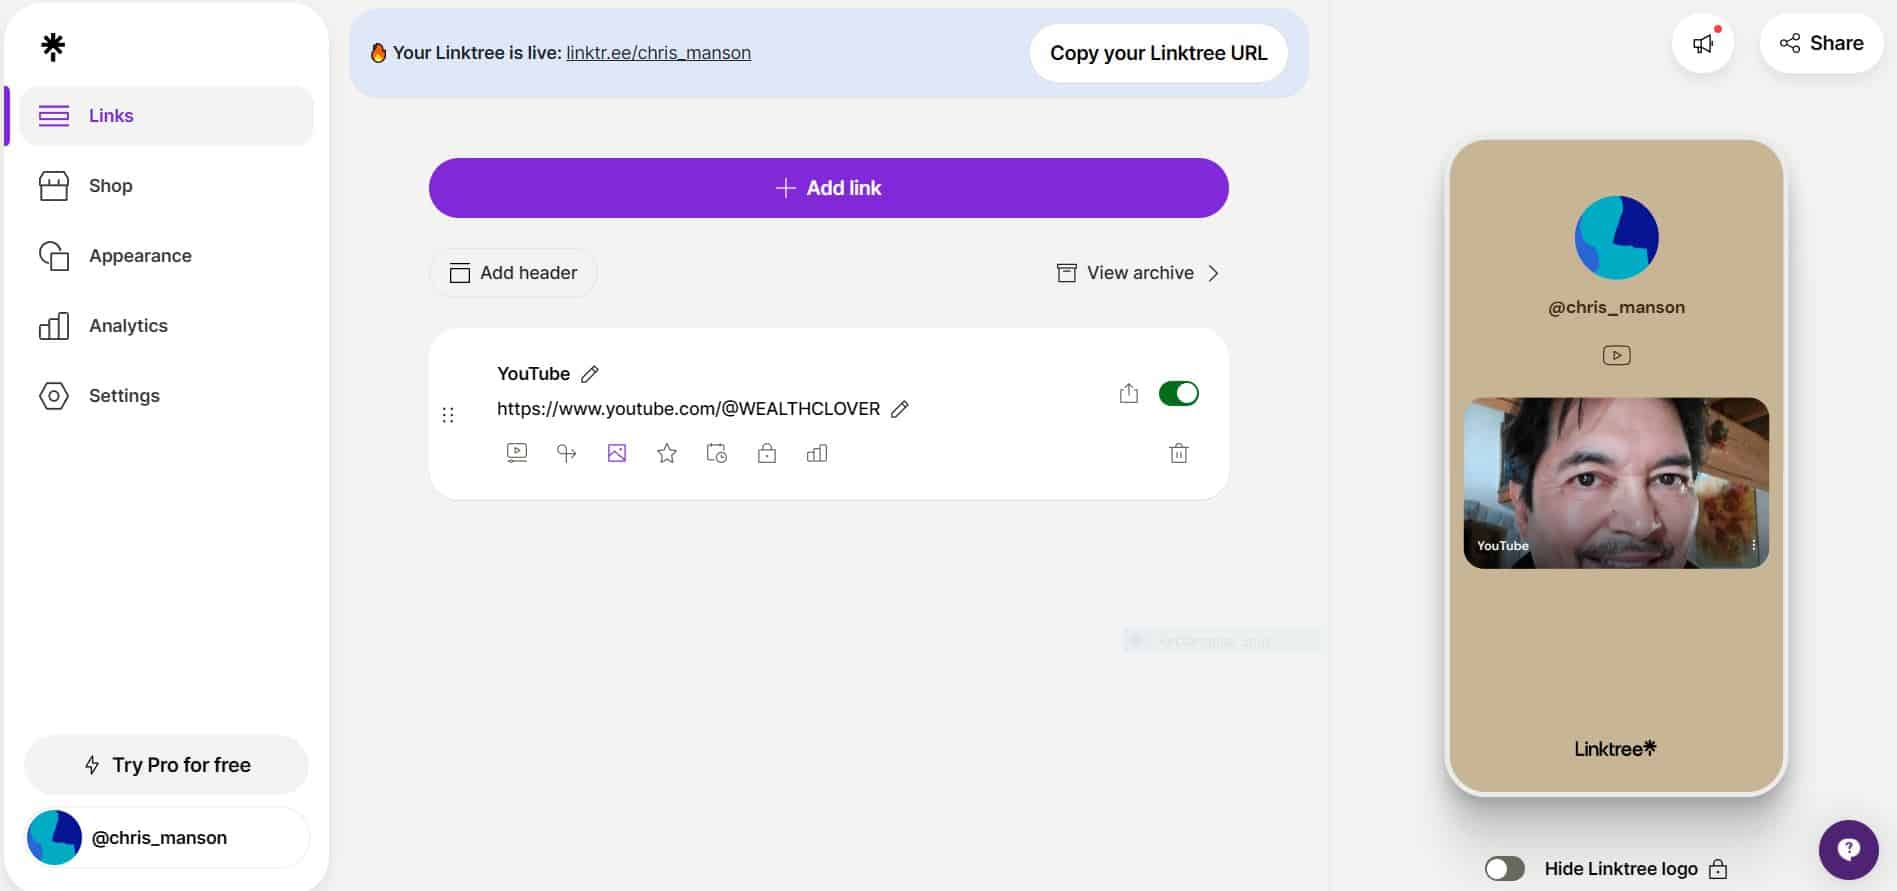
Task: Open announcements megaphone icon
Action: (x=1703, y=43)
